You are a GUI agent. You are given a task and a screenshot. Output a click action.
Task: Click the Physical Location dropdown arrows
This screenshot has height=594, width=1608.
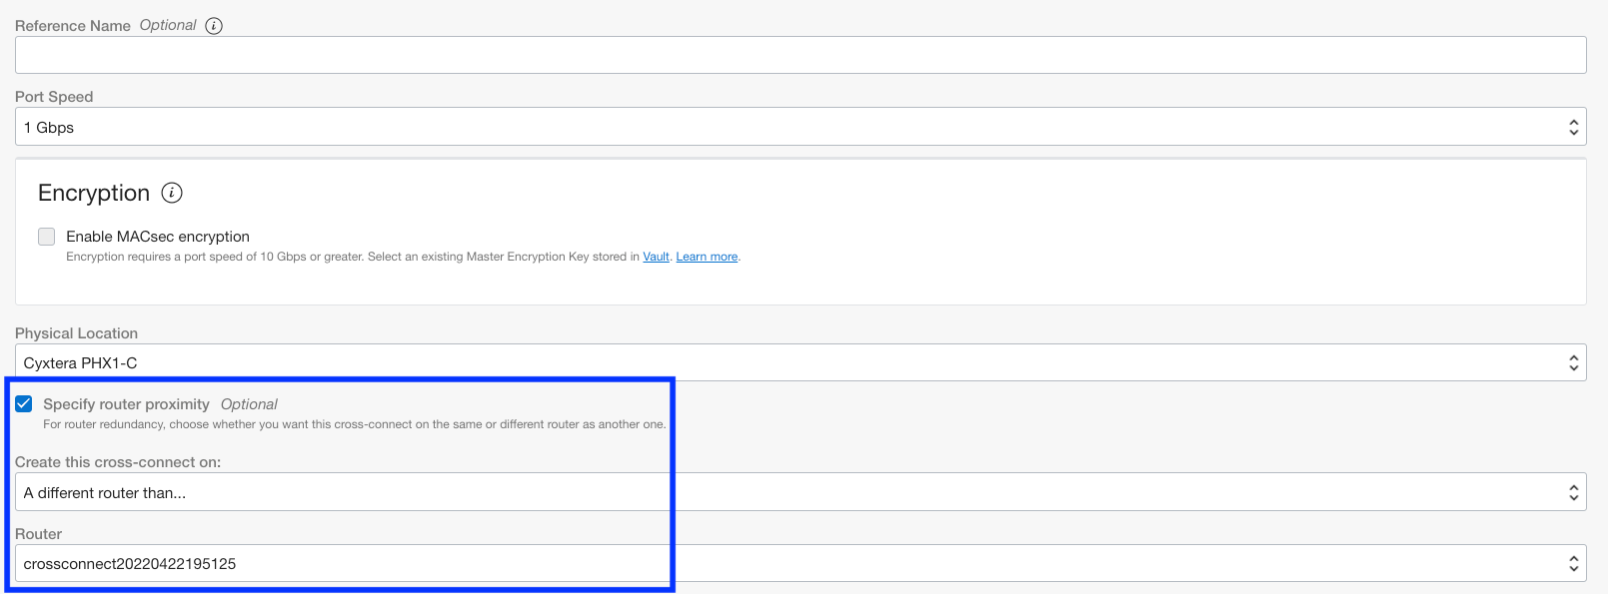click(x=1573, y=363)
